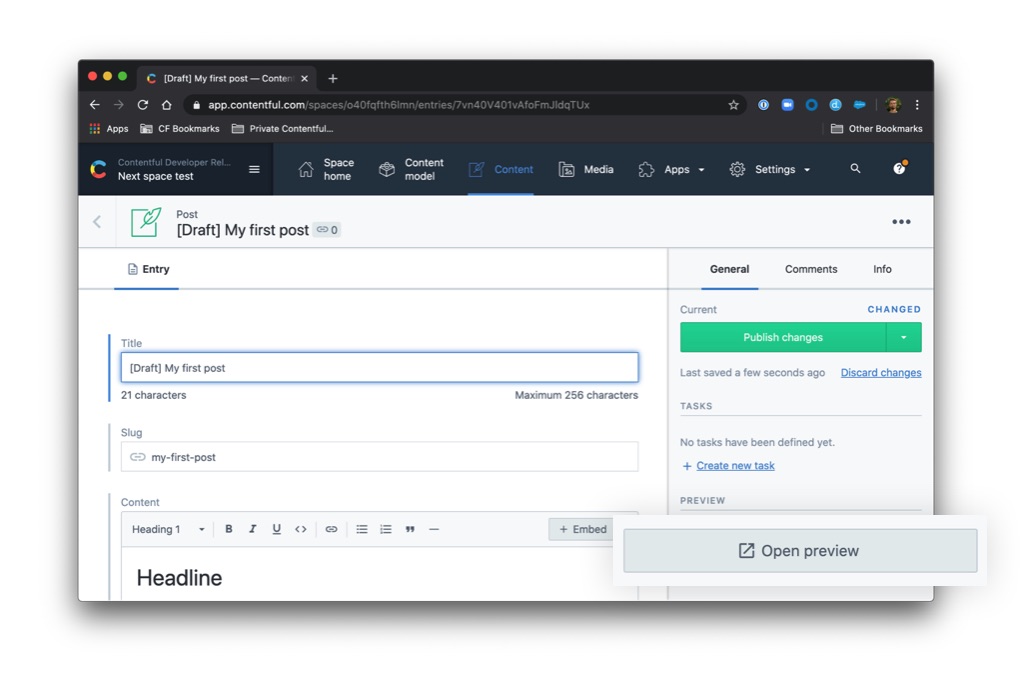Open the Apps bookmarks shortcut
This screenshot has height=682, width=1033.
(109, 128)
